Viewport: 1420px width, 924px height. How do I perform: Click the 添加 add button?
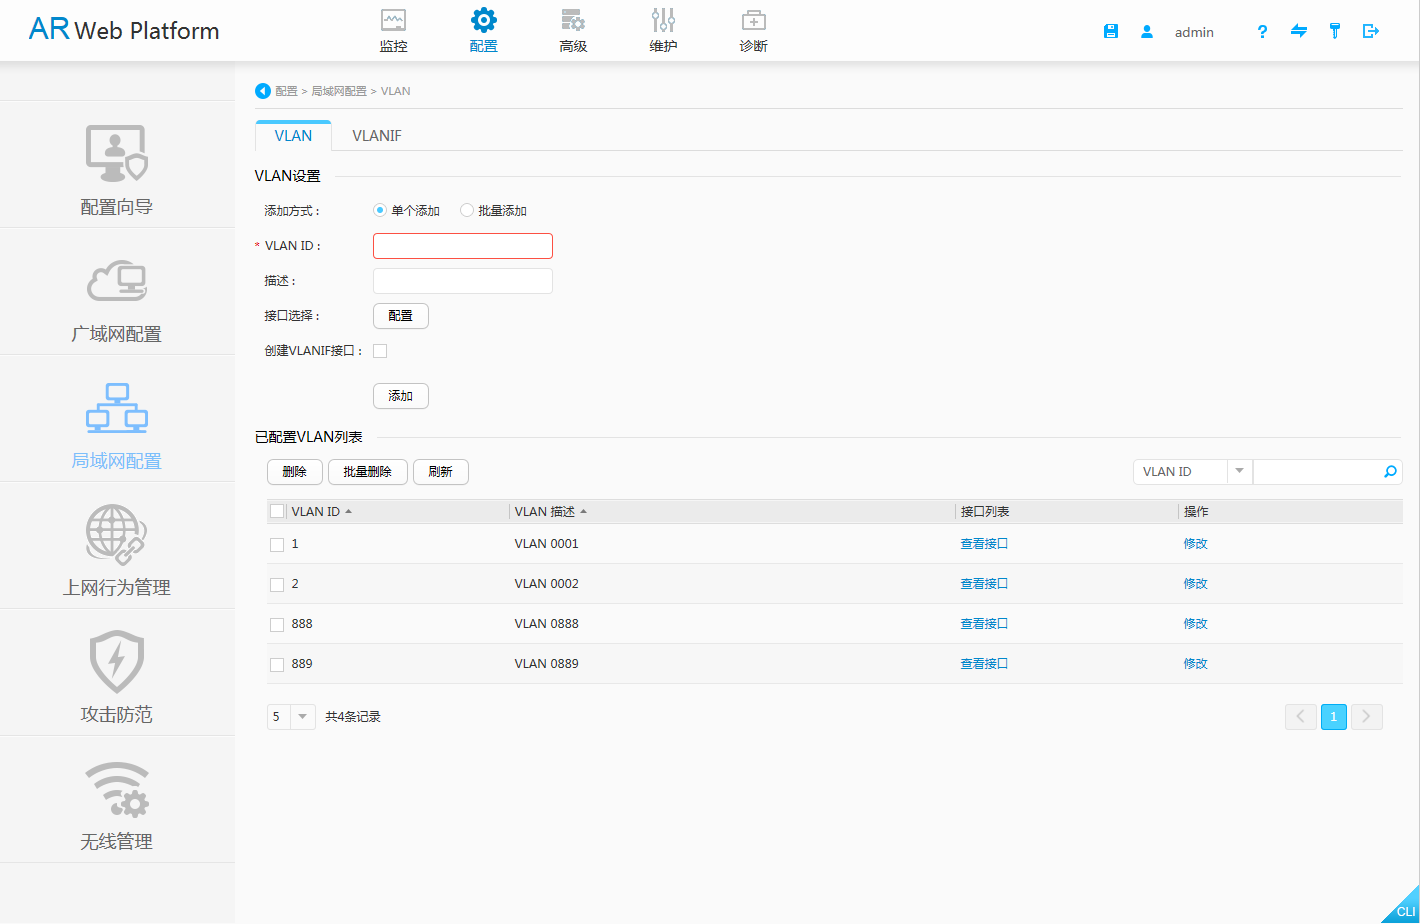[401, 396]
